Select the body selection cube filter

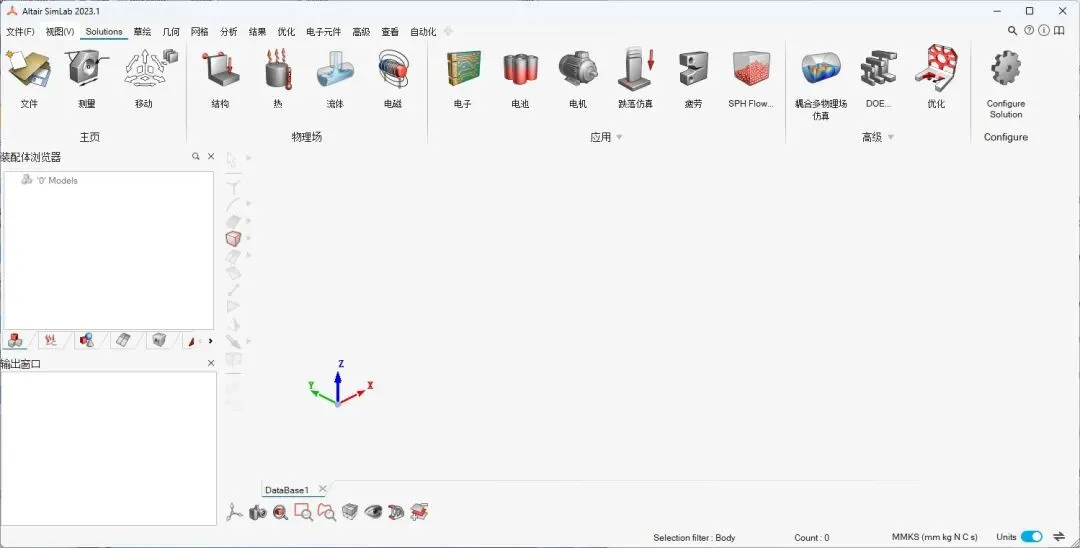tap(233, 238)
